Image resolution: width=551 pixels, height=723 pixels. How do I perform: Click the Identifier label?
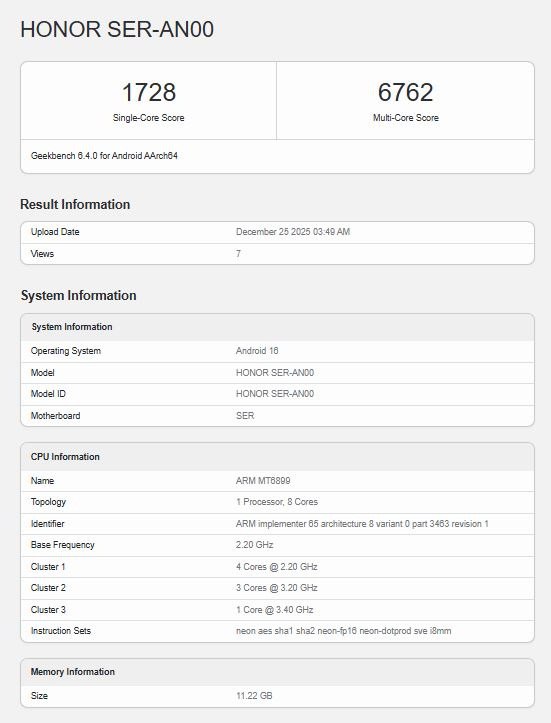click(x=47, y=524)
